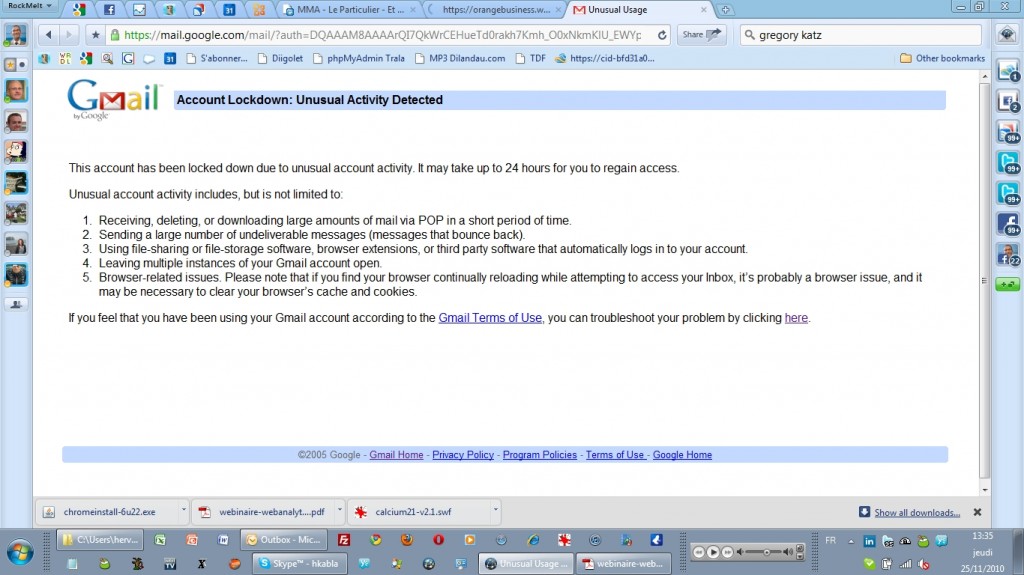Open the add friends icon in left edge

point(16,304)
